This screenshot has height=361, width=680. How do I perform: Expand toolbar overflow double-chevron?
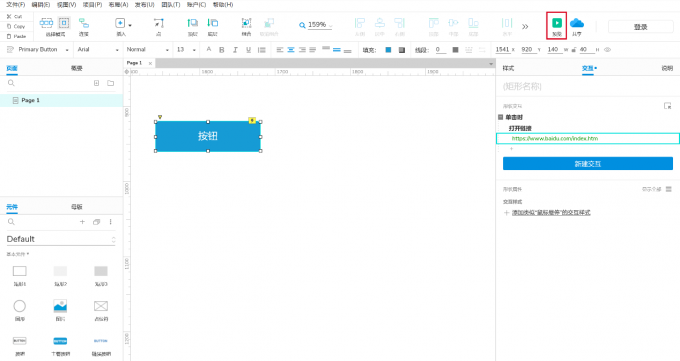click(525, 26)
